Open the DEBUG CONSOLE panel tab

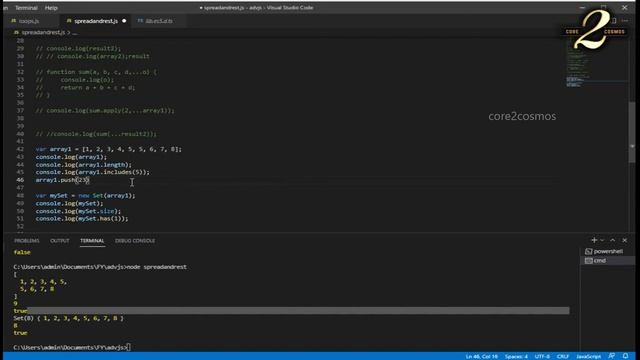[135, 241]
